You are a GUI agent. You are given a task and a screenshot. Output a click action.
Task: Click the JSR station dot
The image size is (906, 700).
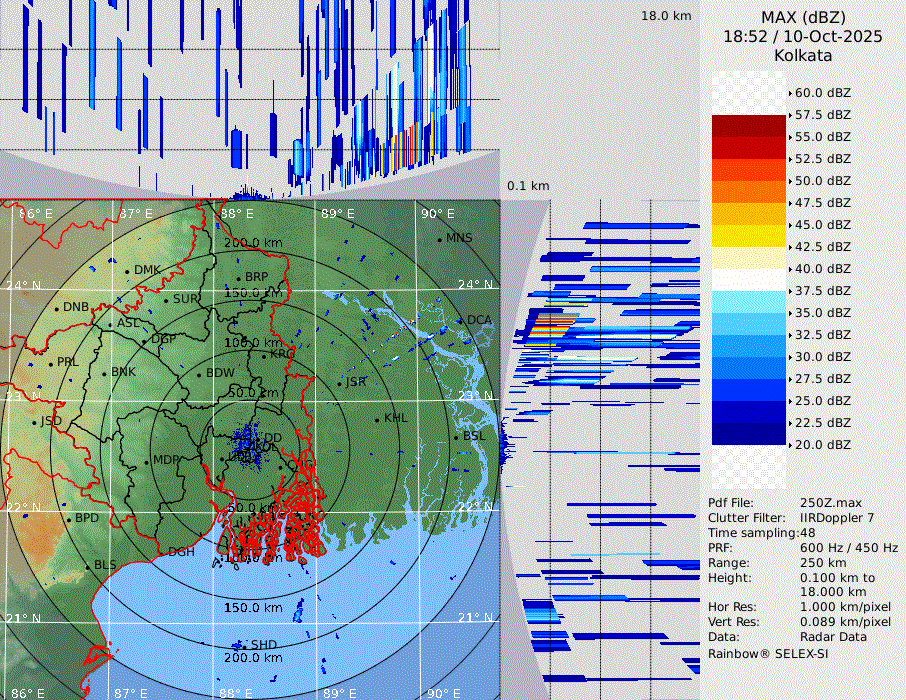click(x=339, y=383)
